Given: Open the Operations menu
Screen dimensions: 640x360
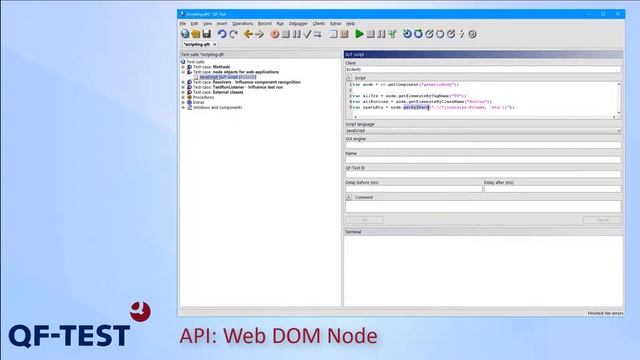Looking at the screenshot, I should pos(242,24).
